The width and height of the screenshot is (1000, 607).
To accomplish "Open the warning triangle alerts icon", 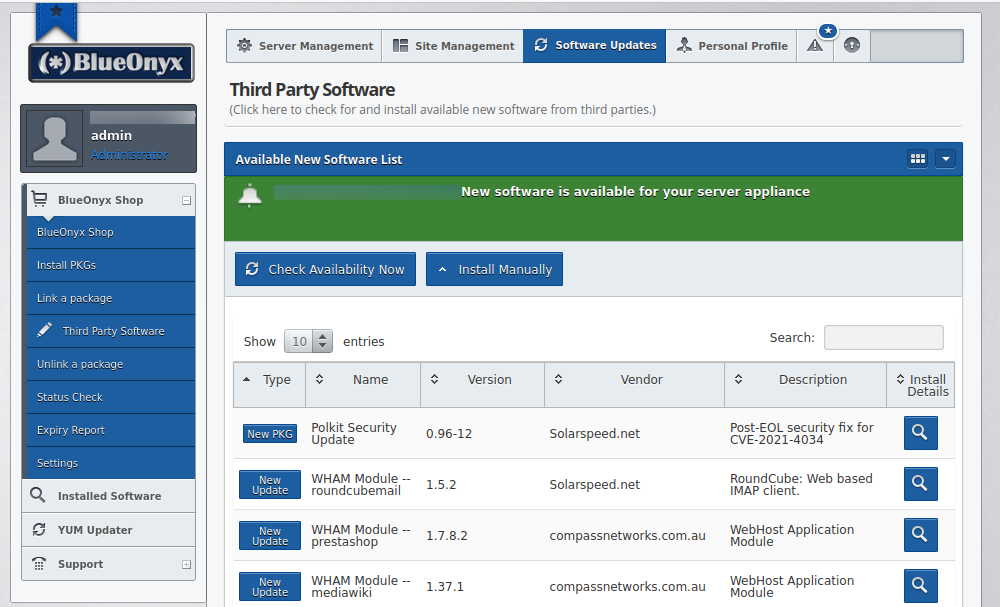I will (814, 46).
